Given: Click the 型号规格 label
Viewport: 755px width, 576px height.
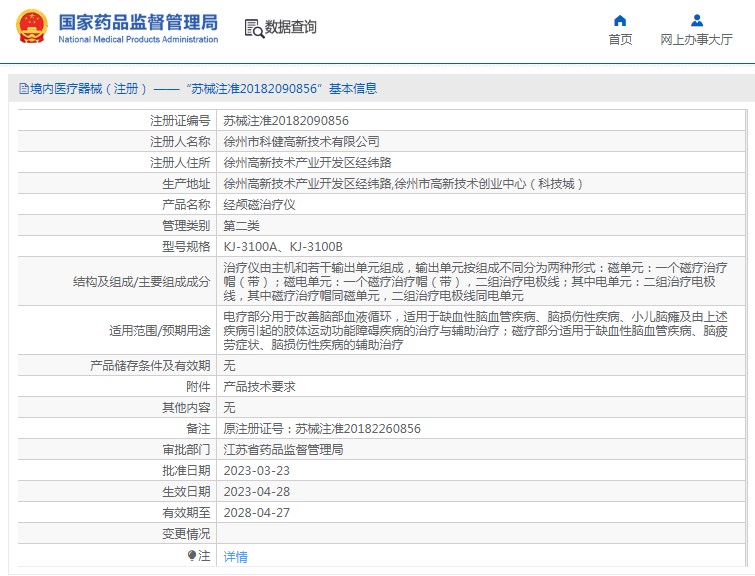Looking at the screenshot, I should 186,247.
